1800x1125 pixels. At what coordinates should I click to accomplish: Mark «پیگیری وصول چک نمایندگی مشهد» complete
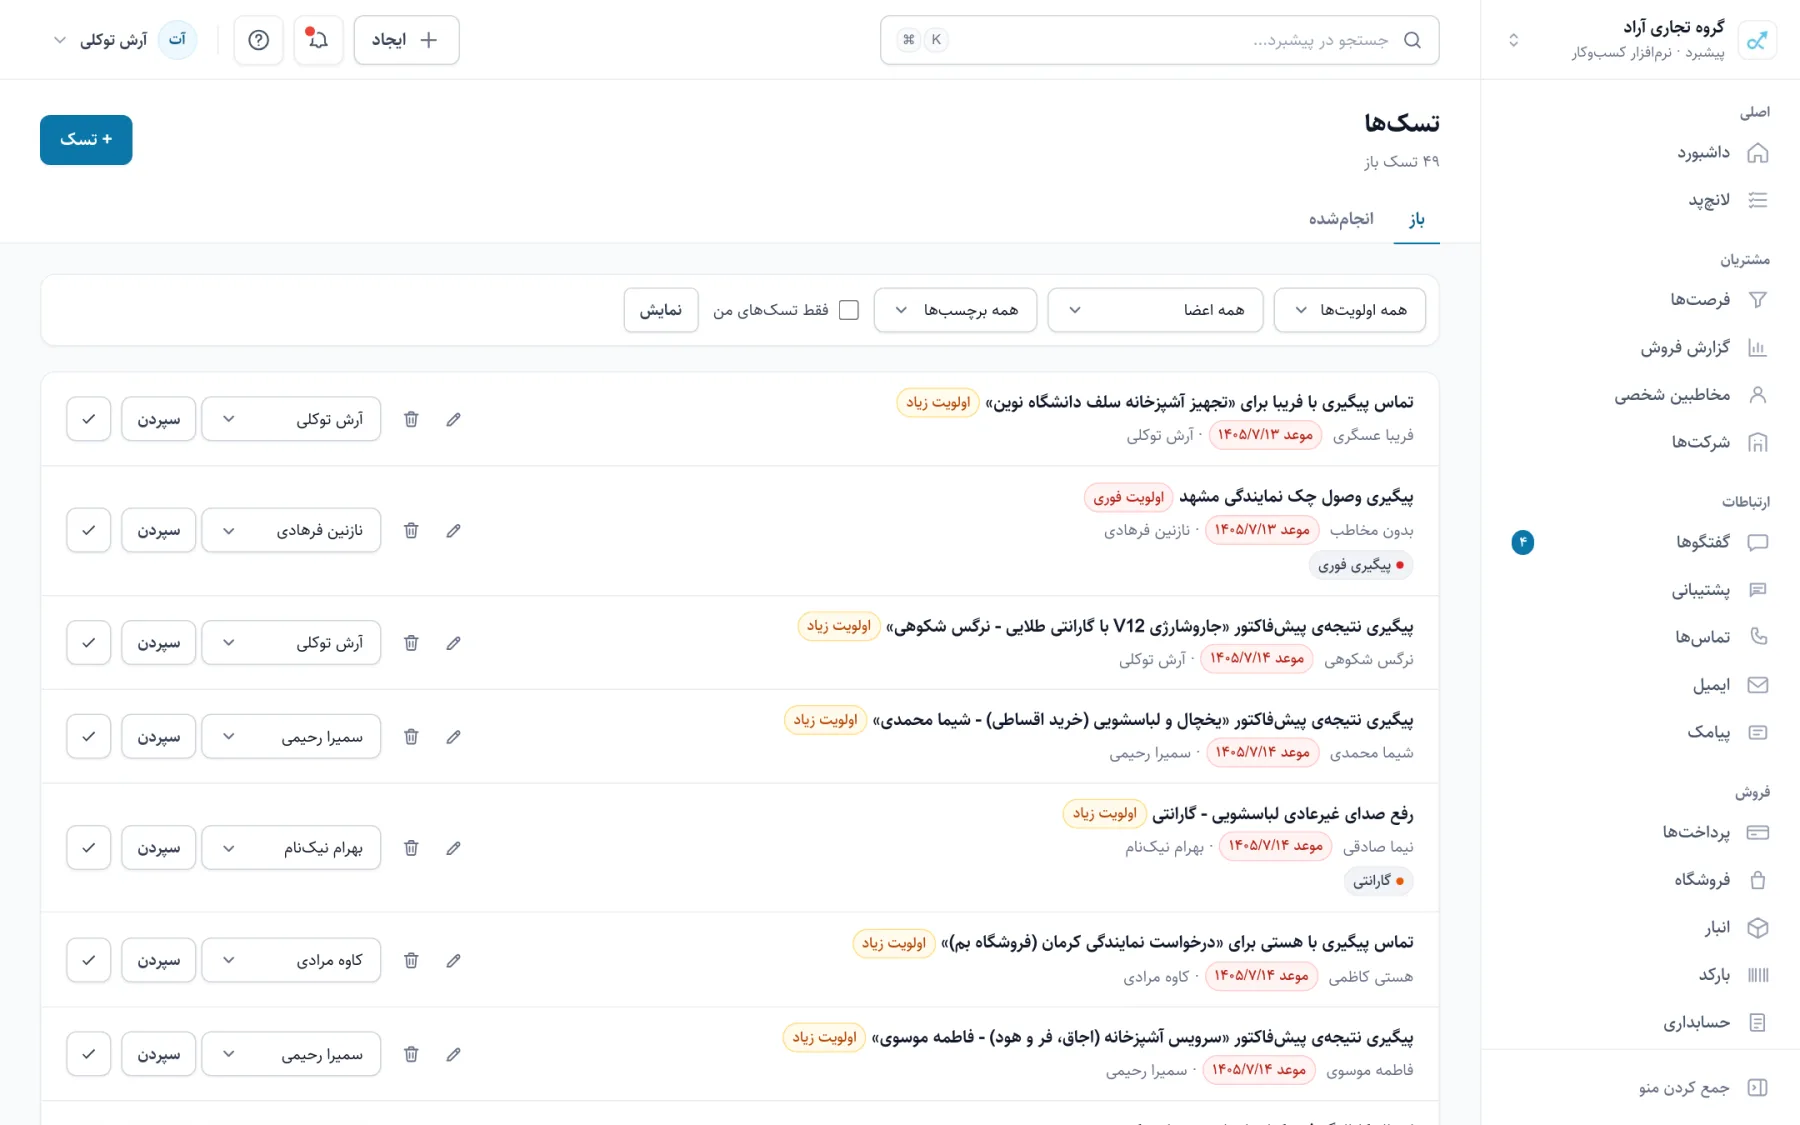coord(89,531)
